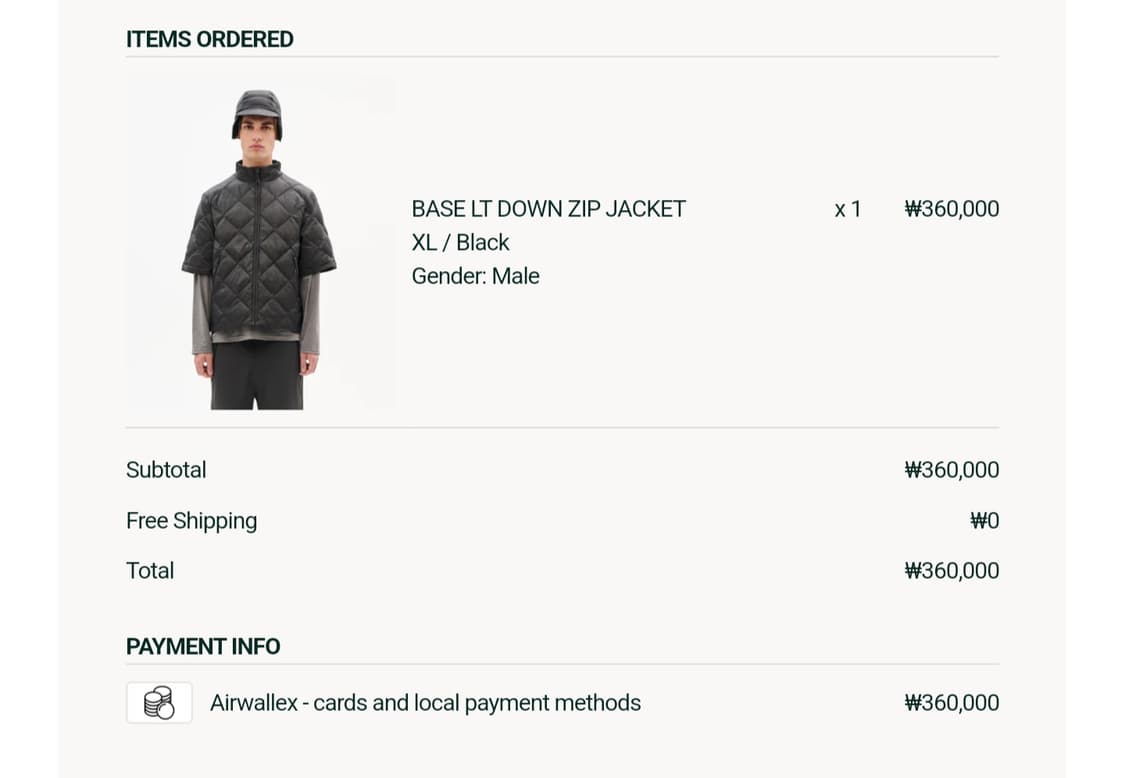
Task: Click Airwallex cards and local payment methods text
Action: pos(425,703)
